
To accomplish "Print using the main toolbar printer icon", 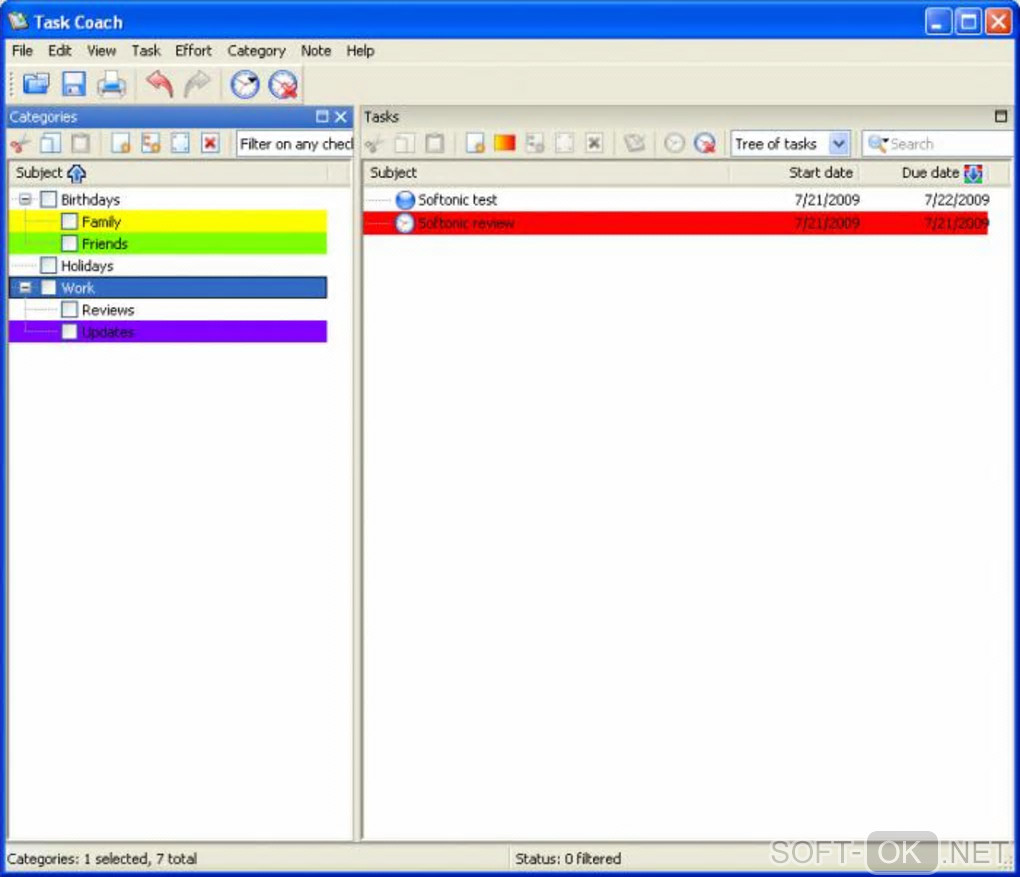I will pyautogui.click(x=111, y=85).
